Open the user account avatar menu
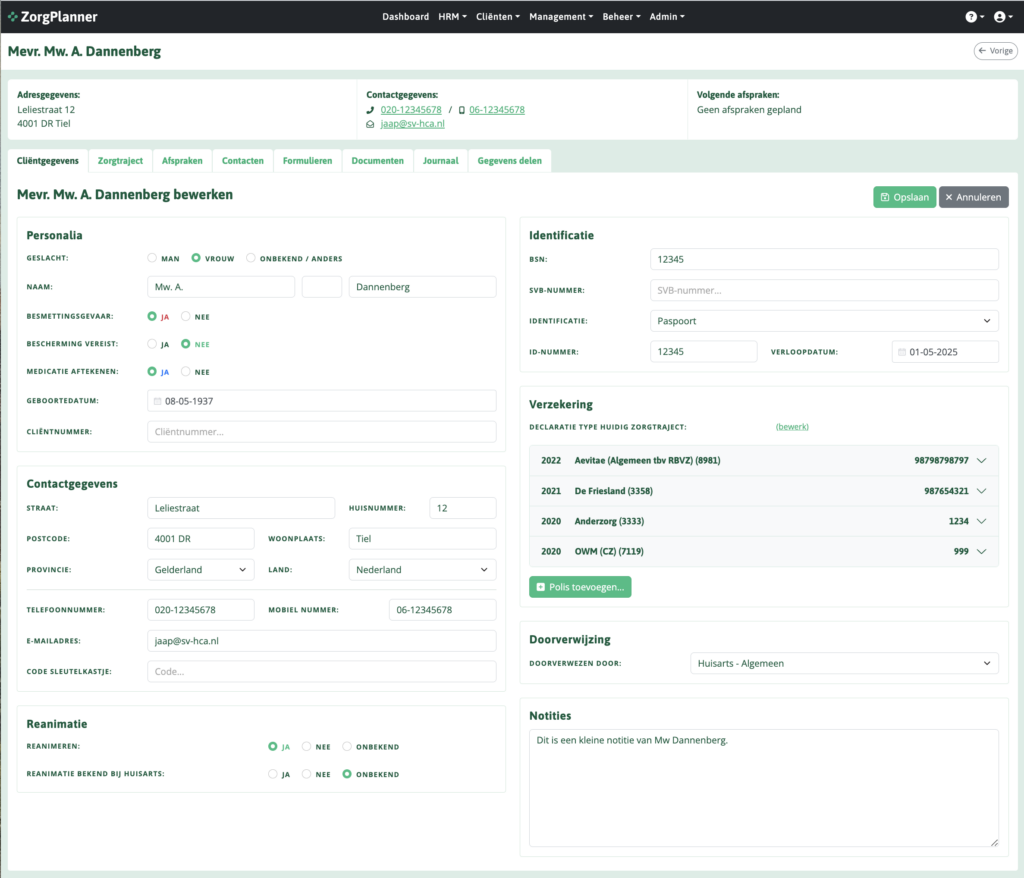This screenshot has height=878, width=1024. click(x=1001, y=17)
